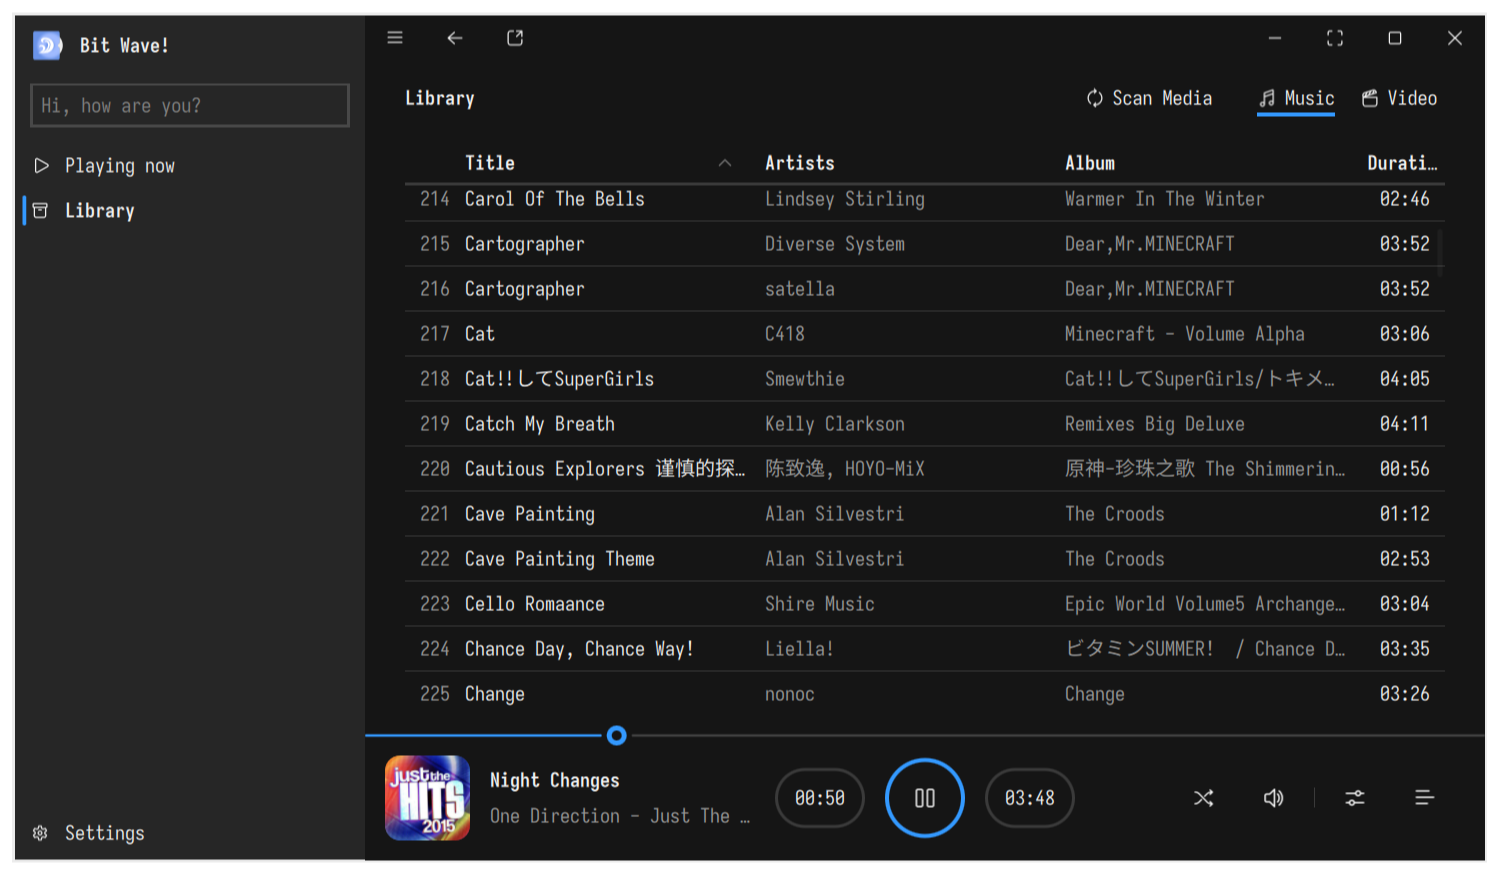Switch to the Music tab
Image resolution: width=1500 pixels, height=875 pixels.
(x=1296, y=98)
